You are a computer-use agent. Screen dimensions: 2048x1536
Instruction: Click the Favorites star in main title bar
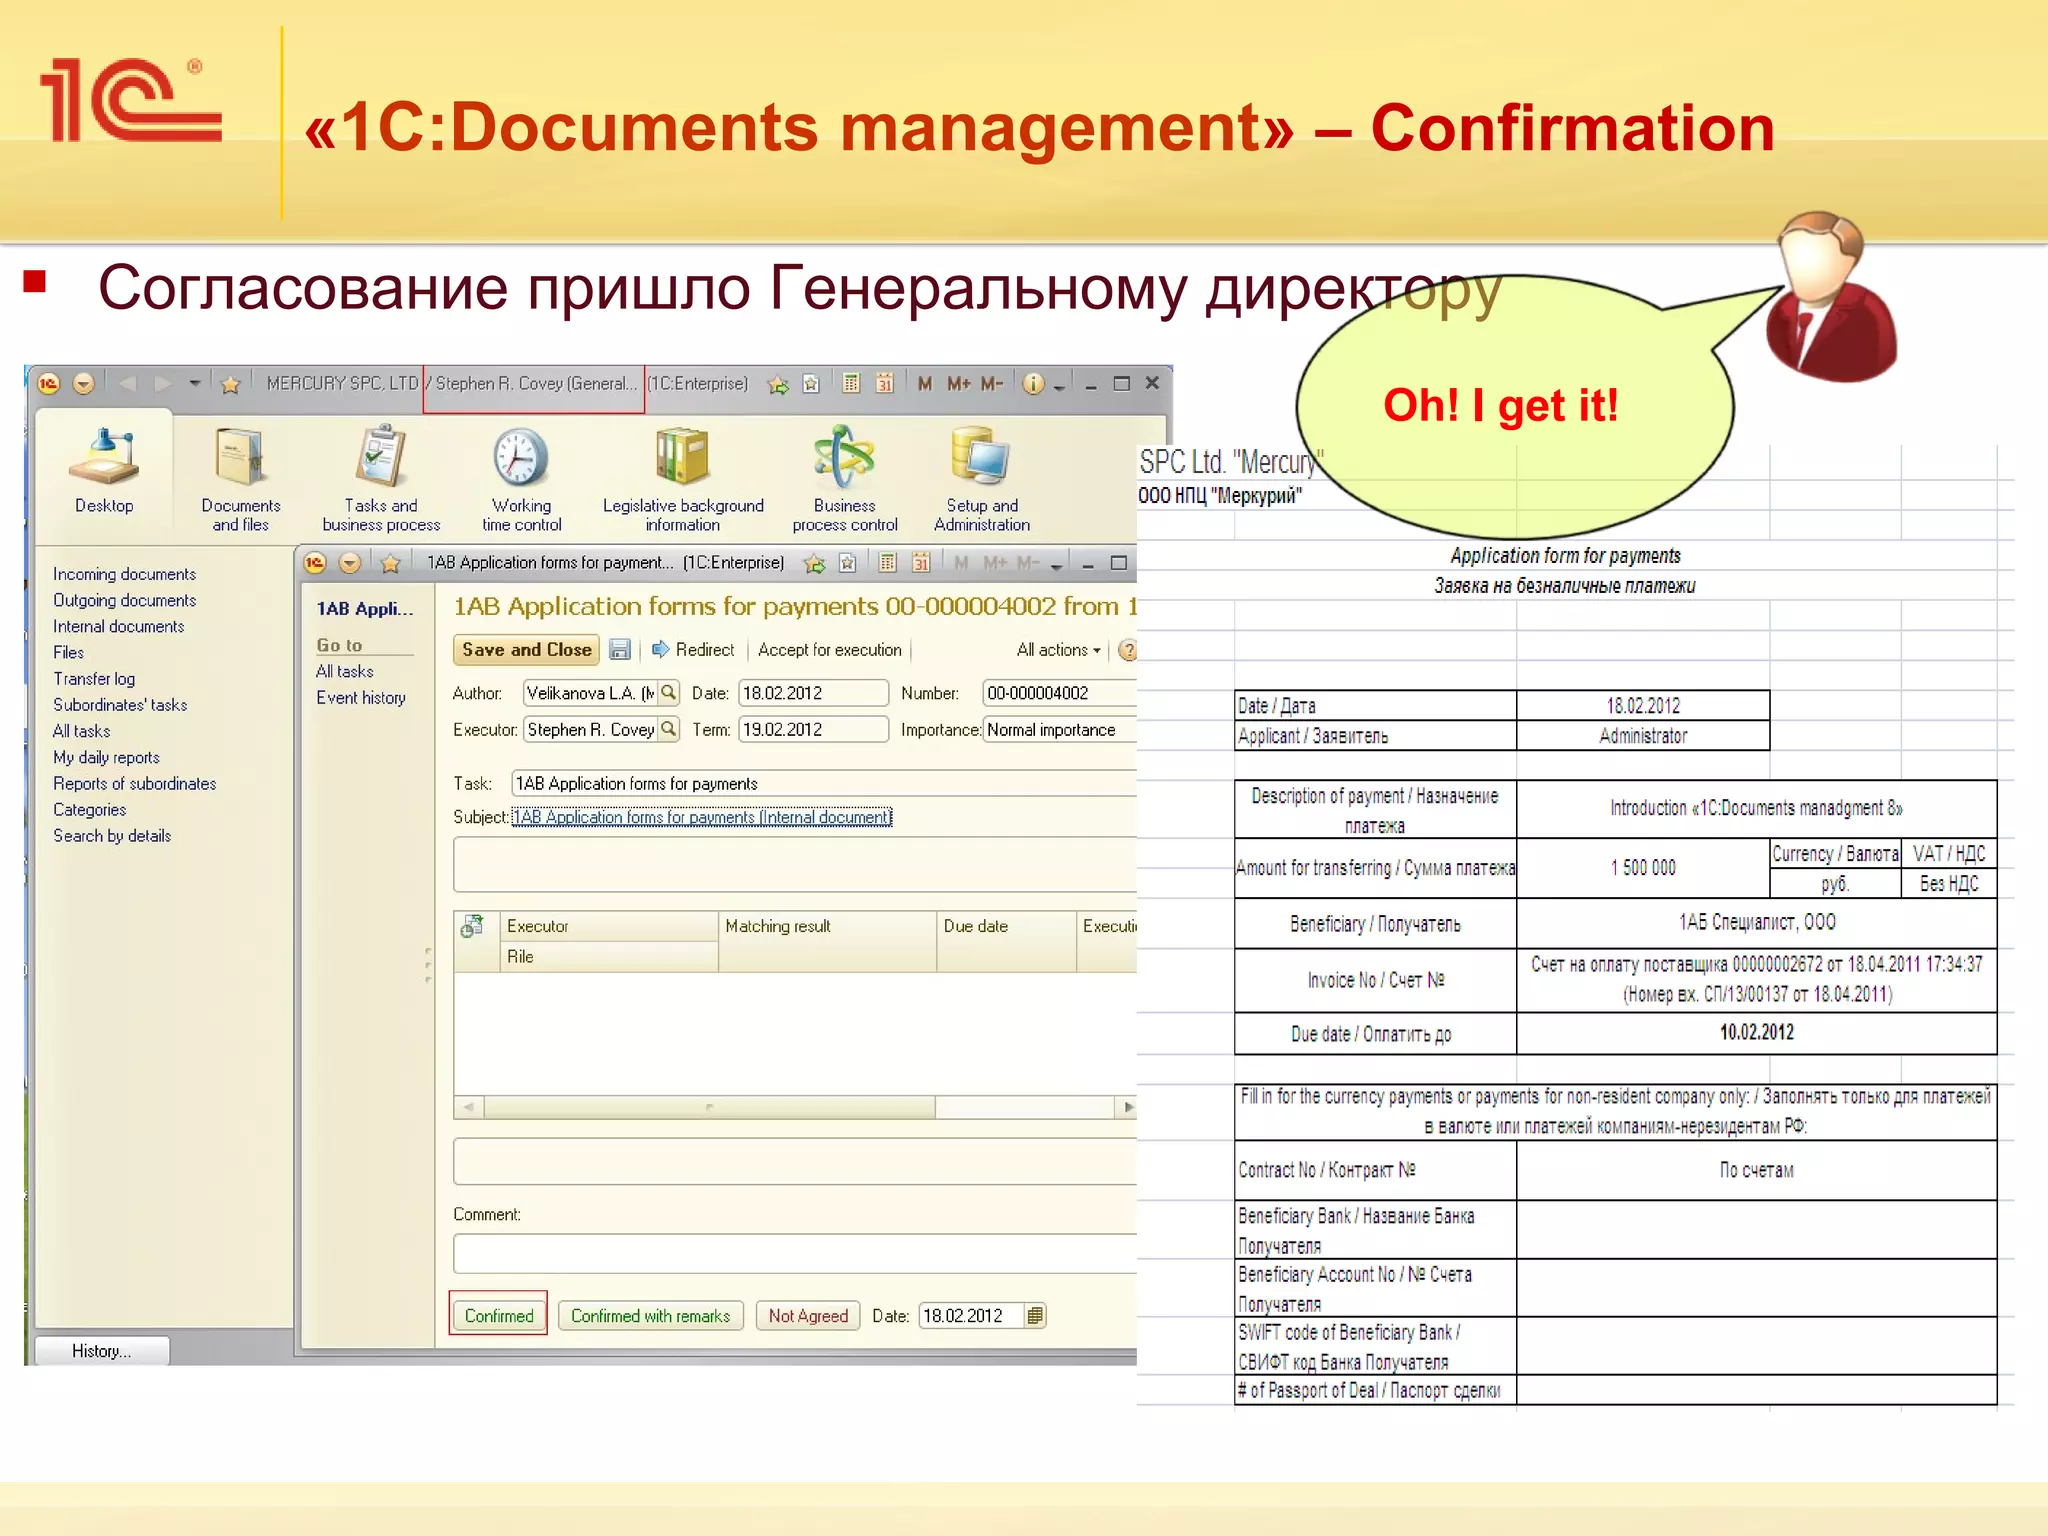point(230,384)
